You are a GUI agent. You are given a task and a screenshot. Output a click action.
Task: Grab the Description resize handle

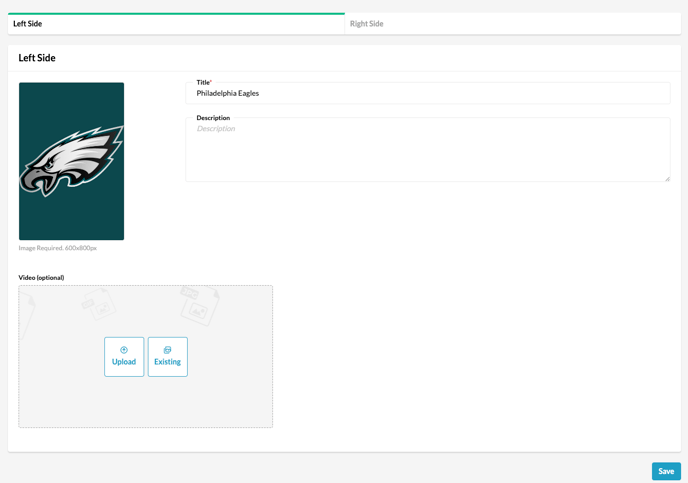click(667, 179)
